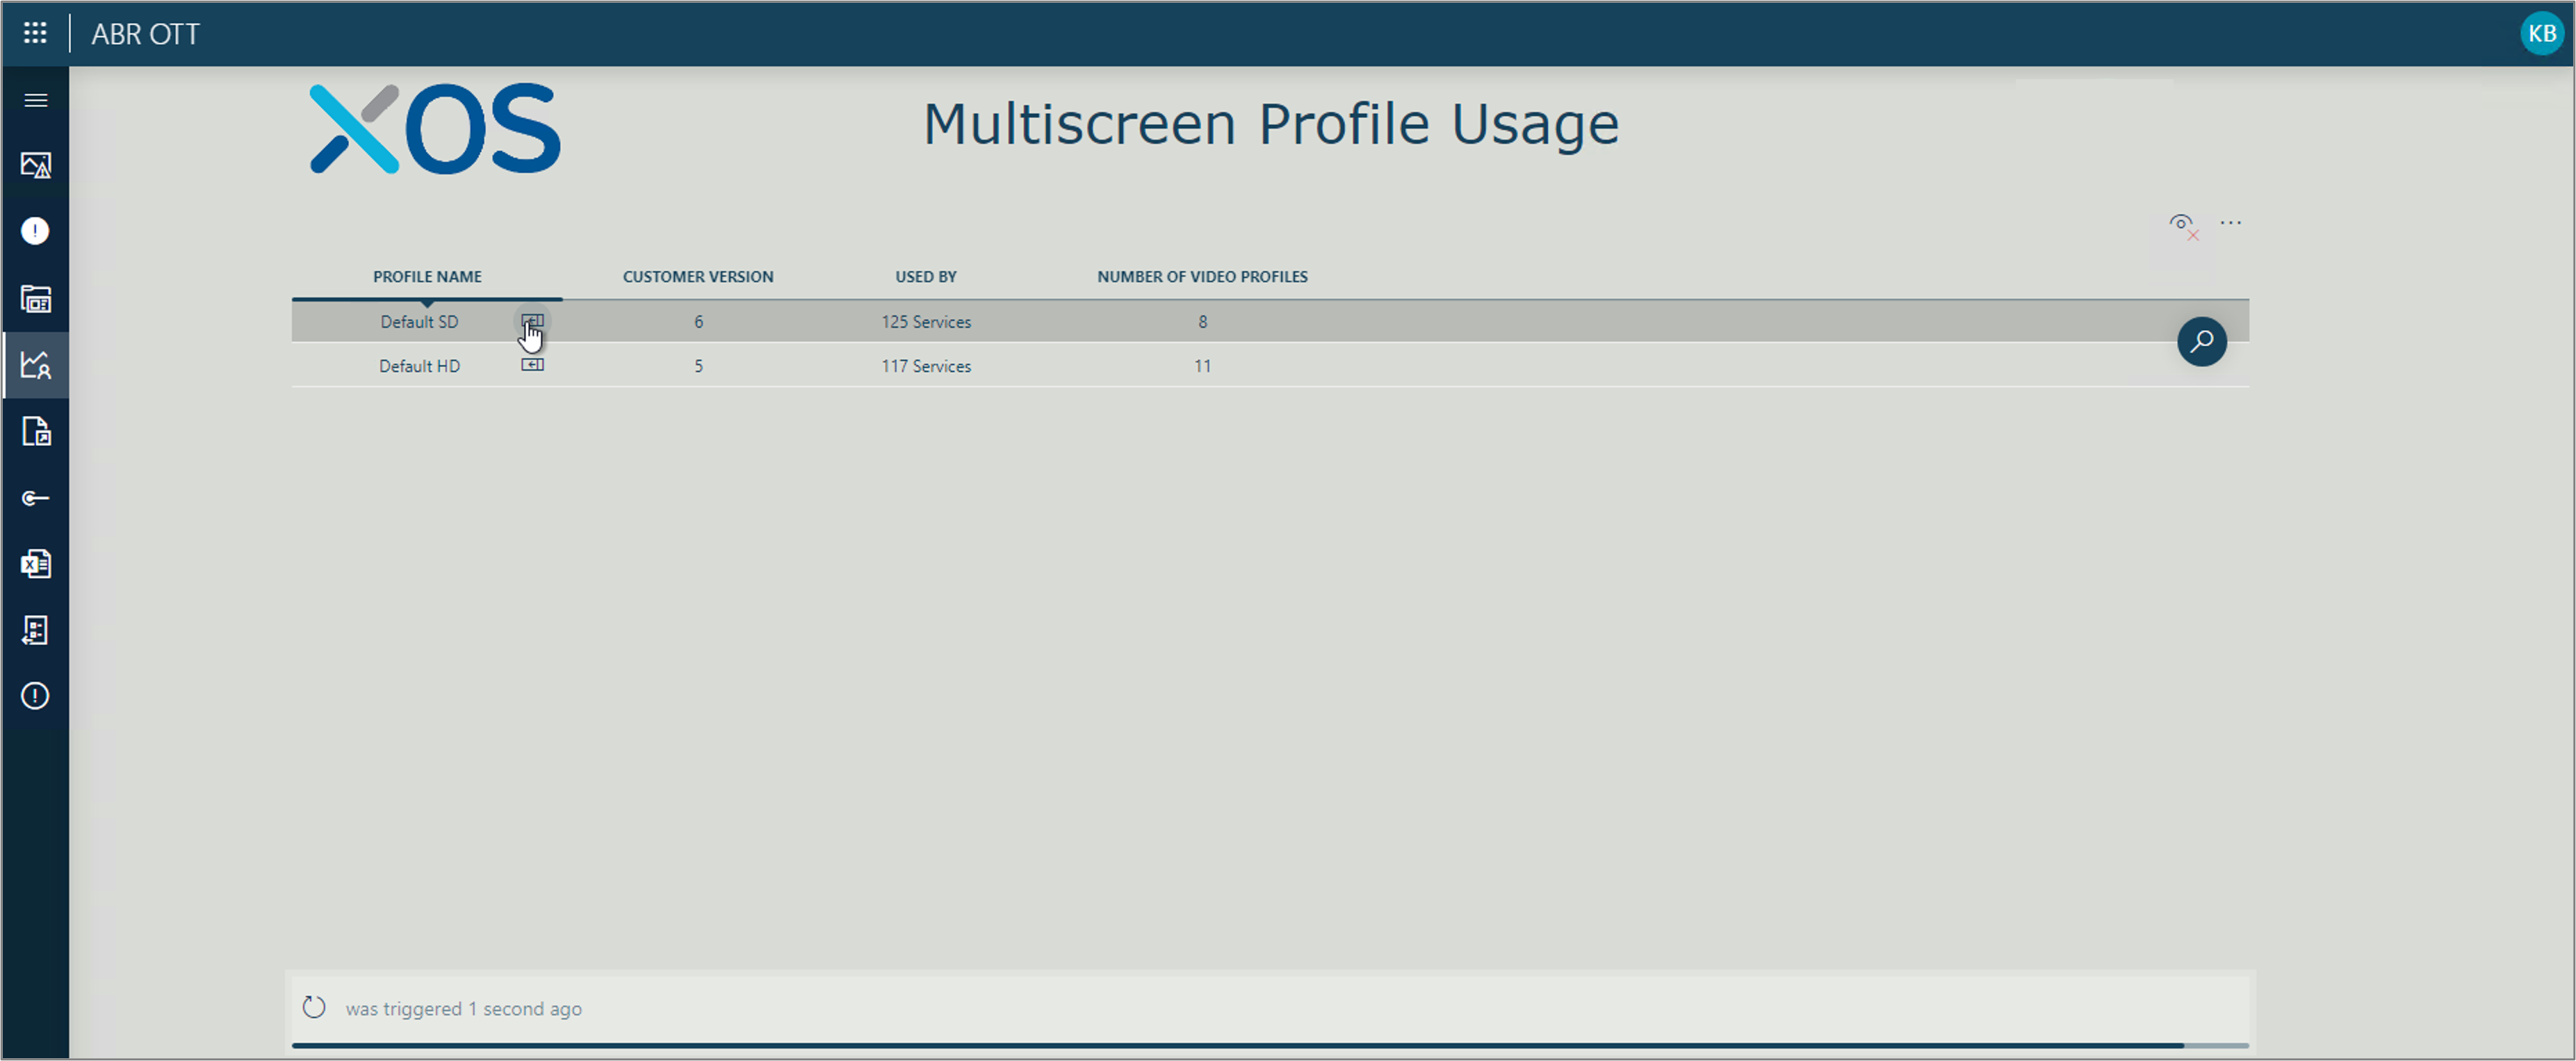Click the KB user avatar
Viewport: 2576px width, 1061px height.
(2541, 33)
